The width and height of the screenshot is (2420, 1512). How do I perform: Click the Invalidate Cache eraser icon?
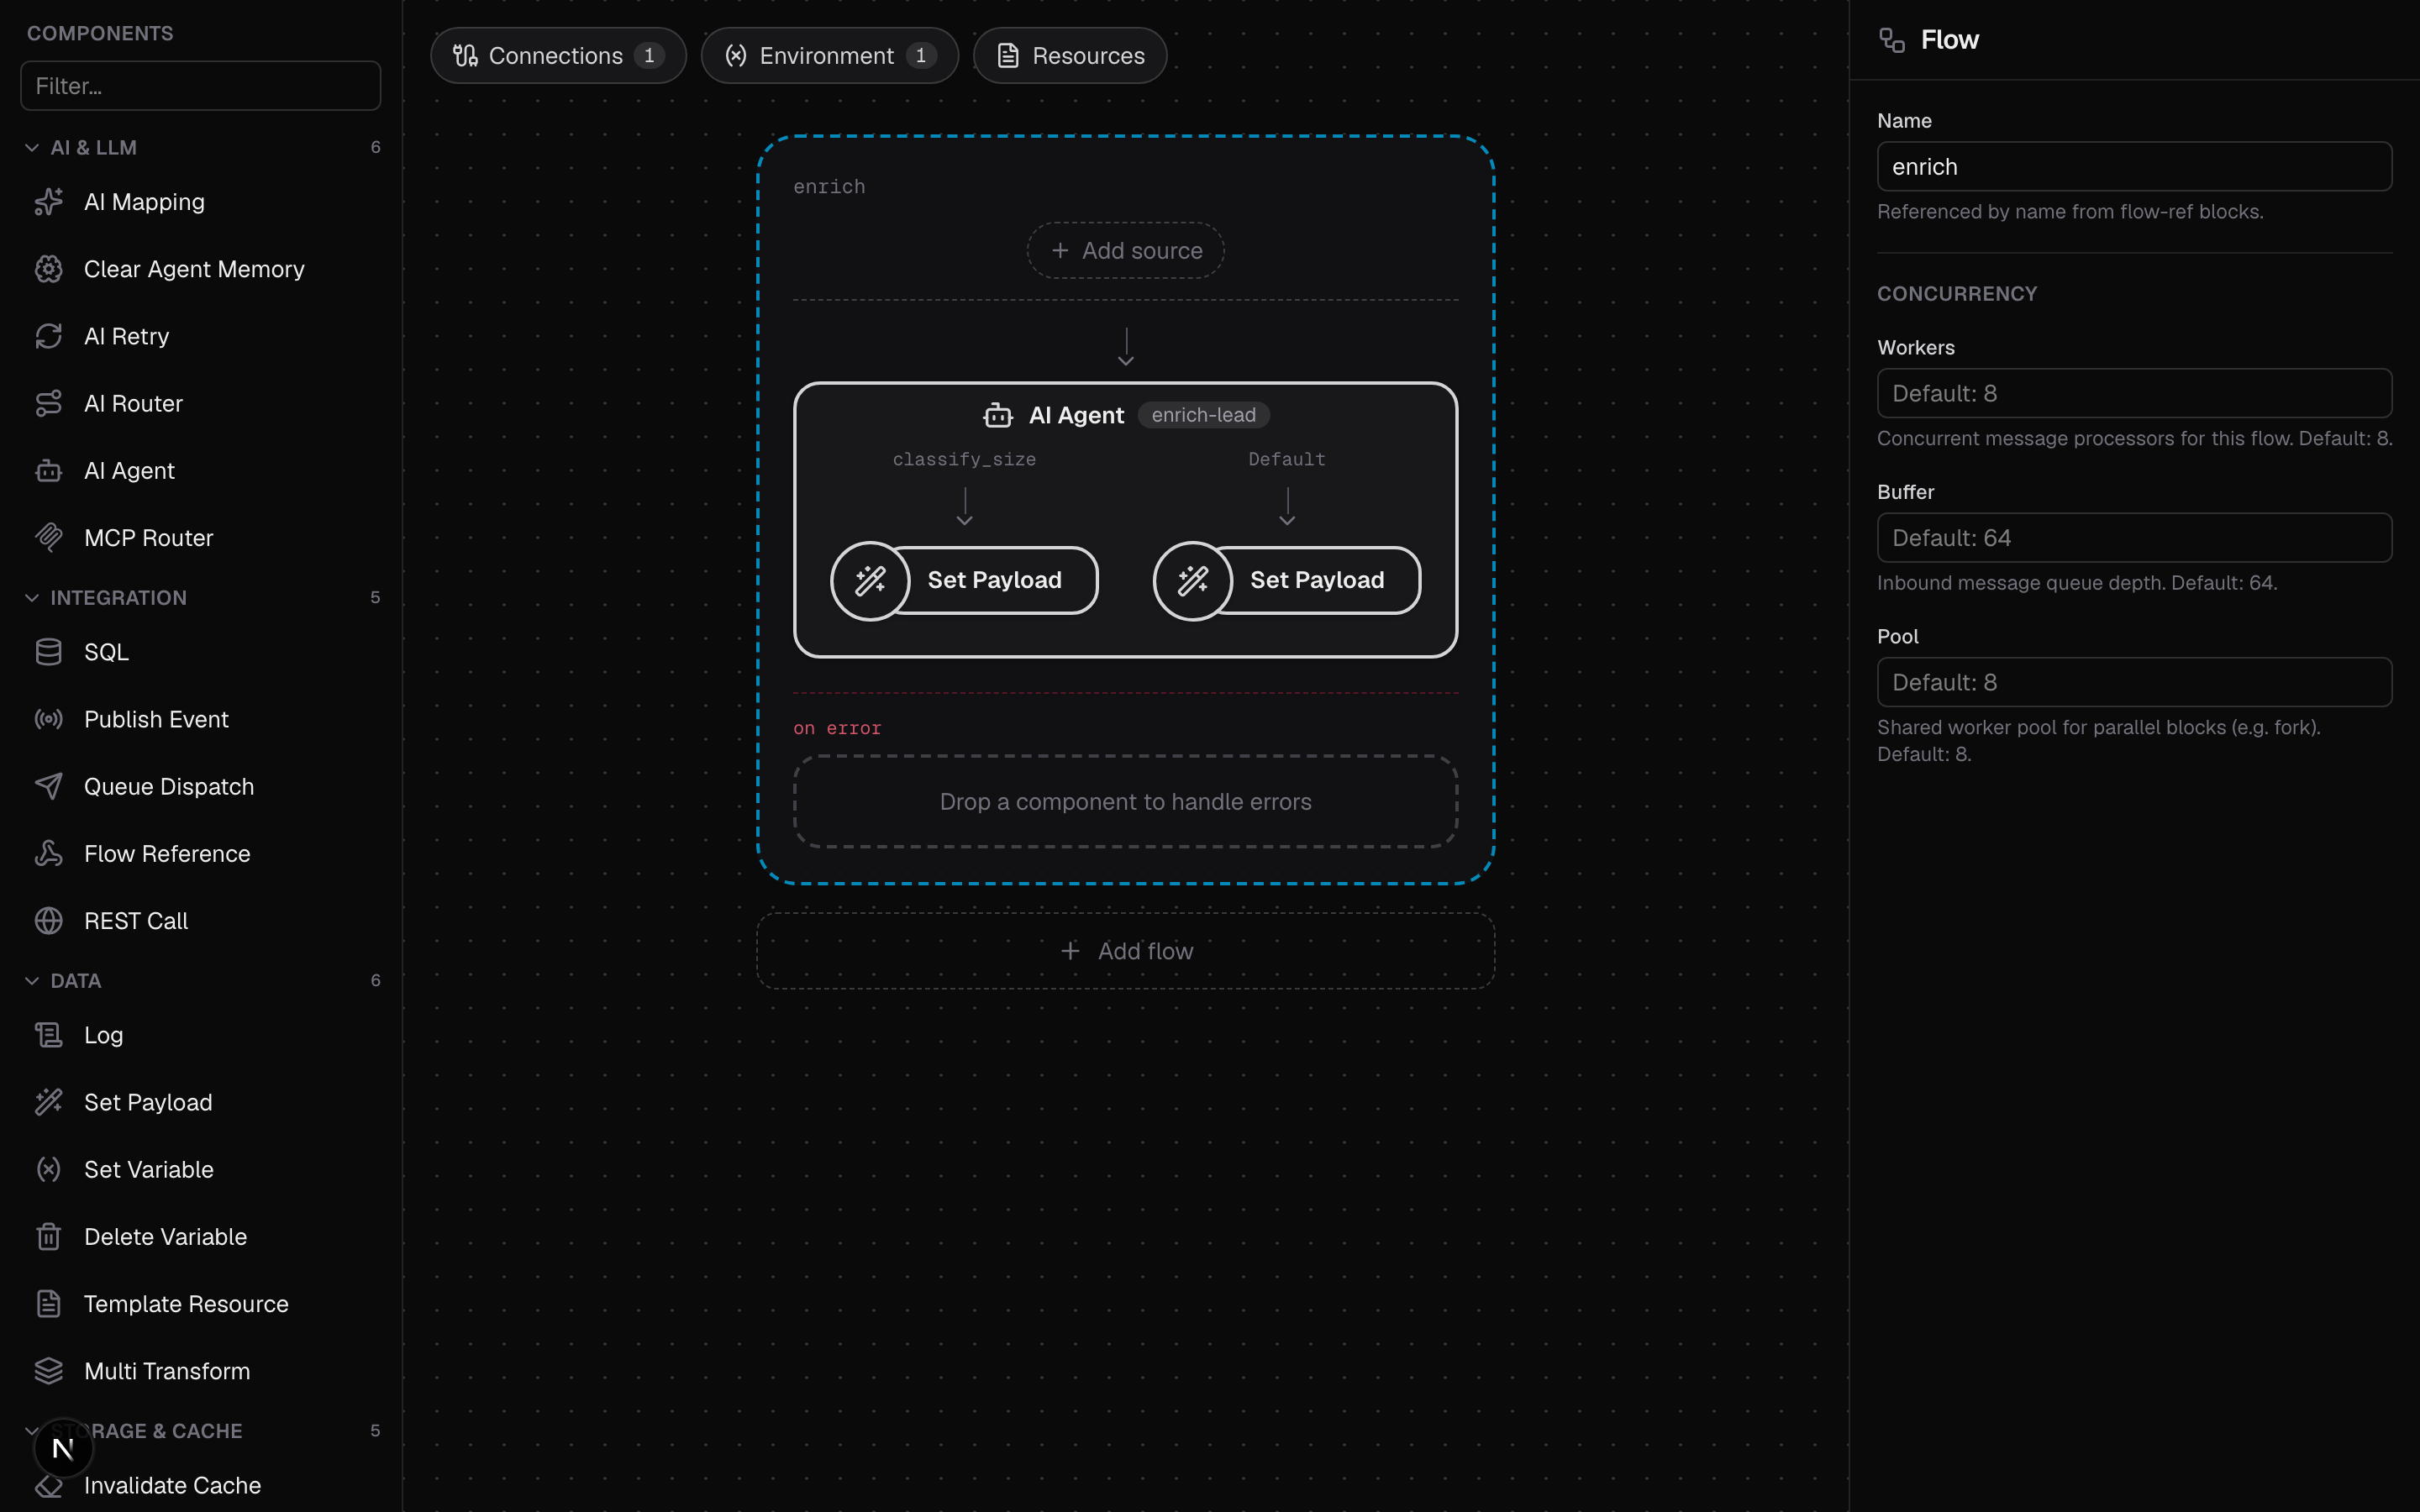coord(48,1486)
